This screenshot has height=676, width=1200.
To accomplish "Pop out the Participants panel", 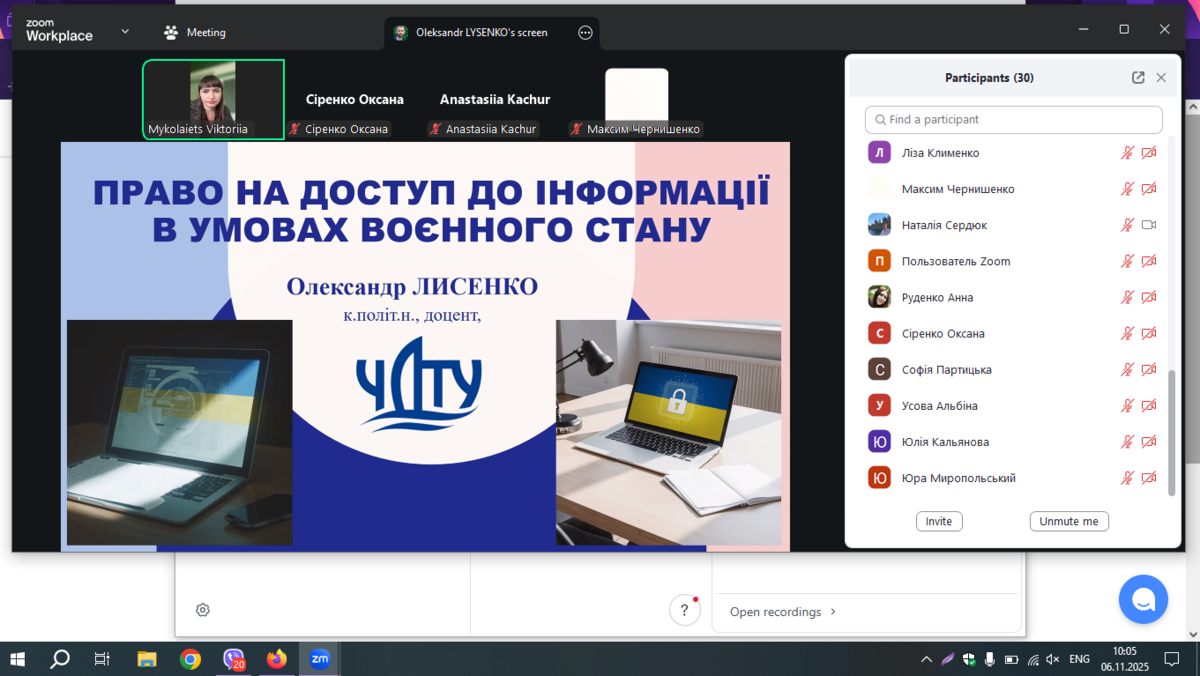I will coord(1138,78).
